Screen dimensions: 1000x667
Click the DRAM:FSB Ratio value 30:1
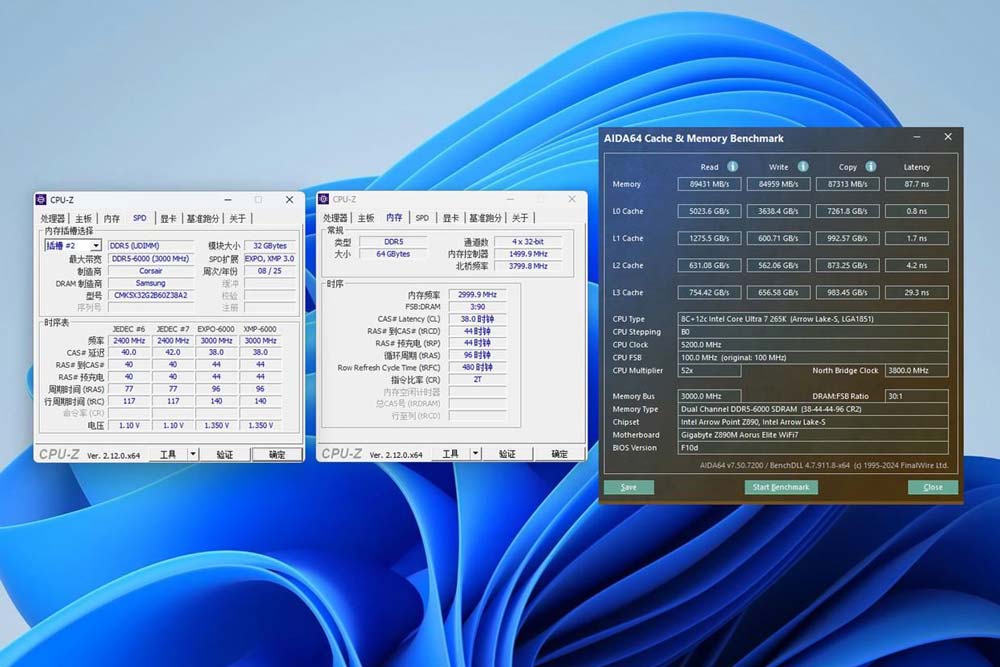(x=916, y=396)
